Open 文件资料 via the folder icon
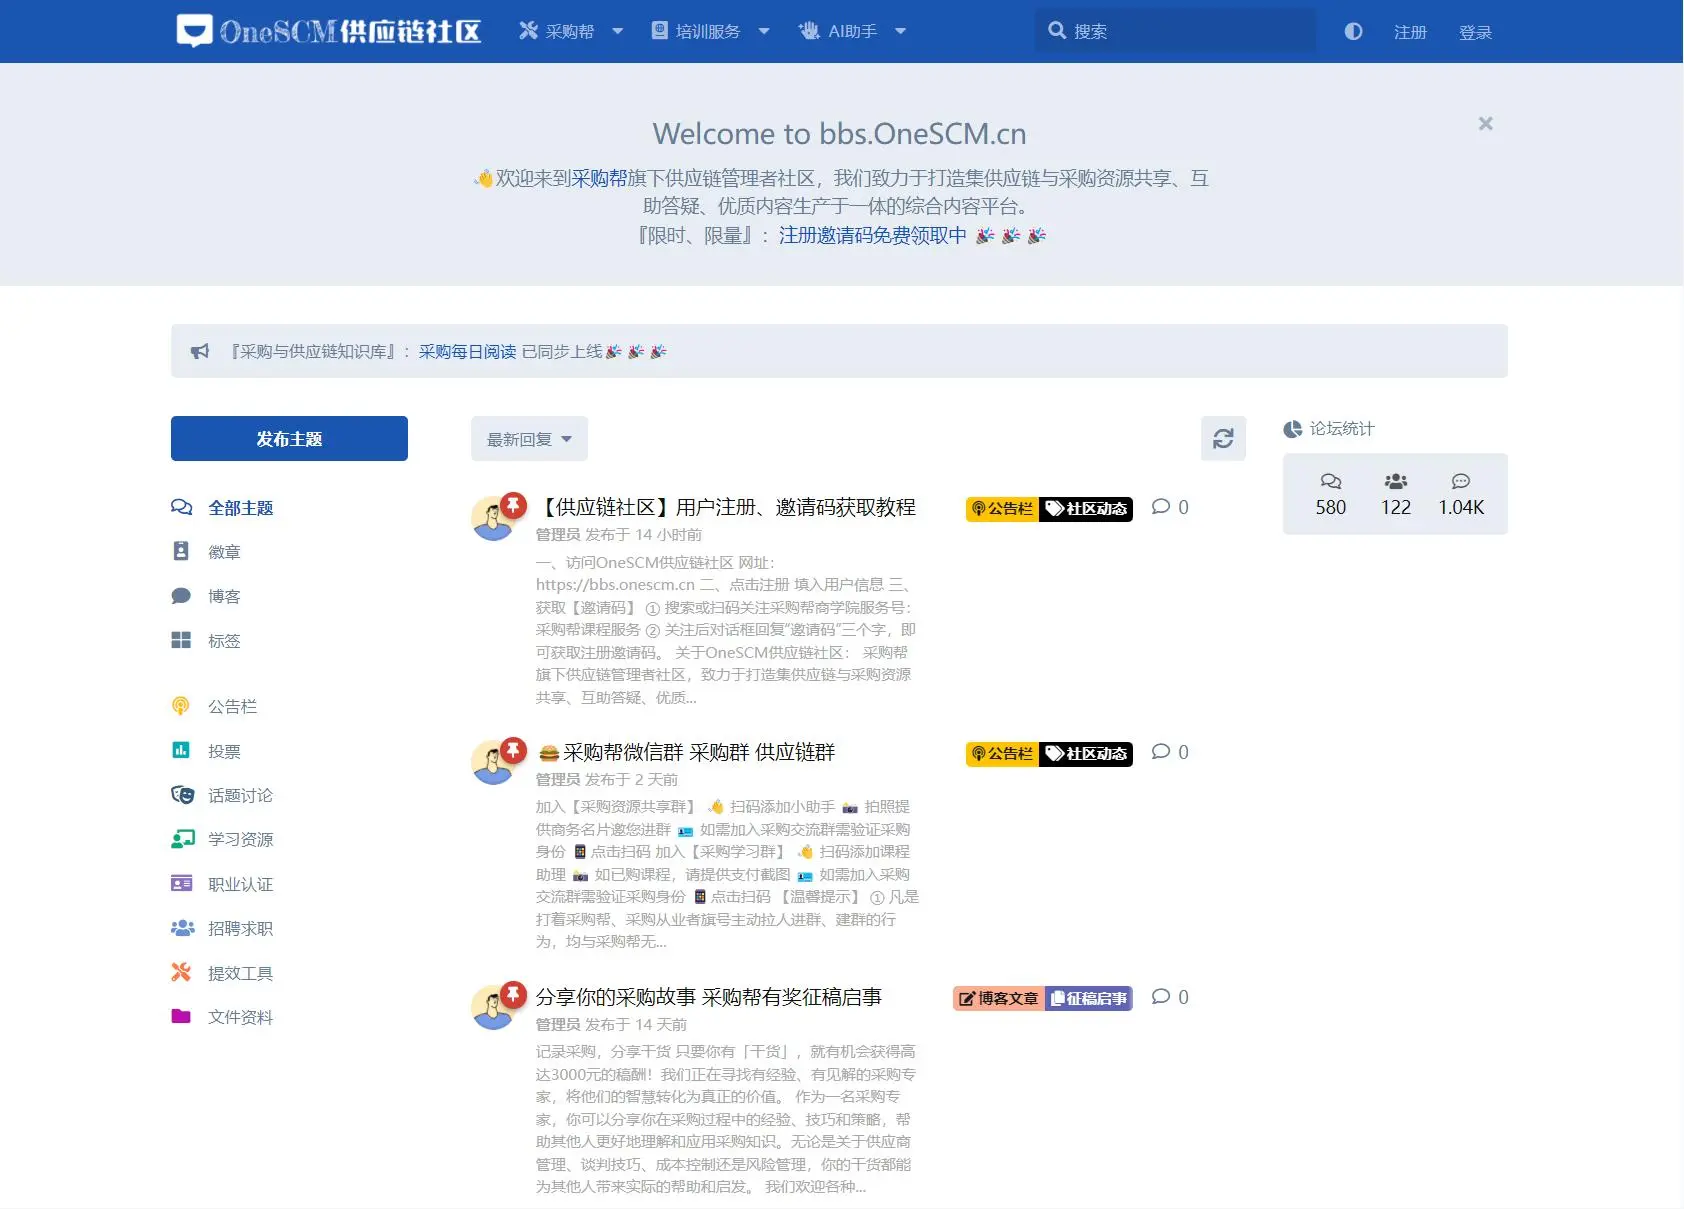The image size is (1684, 1209). (x=181, y=1017)
